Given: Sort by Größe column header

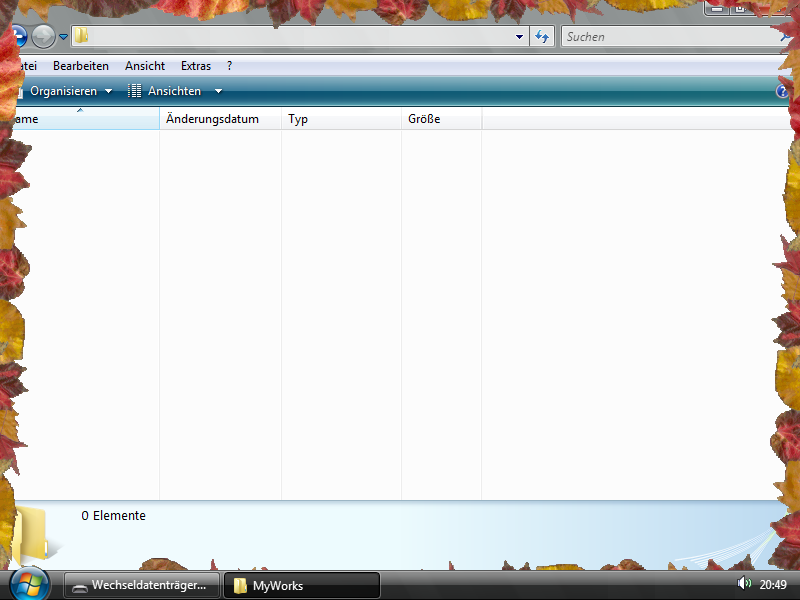Looking at the screenshot, I should click(424, 119).
